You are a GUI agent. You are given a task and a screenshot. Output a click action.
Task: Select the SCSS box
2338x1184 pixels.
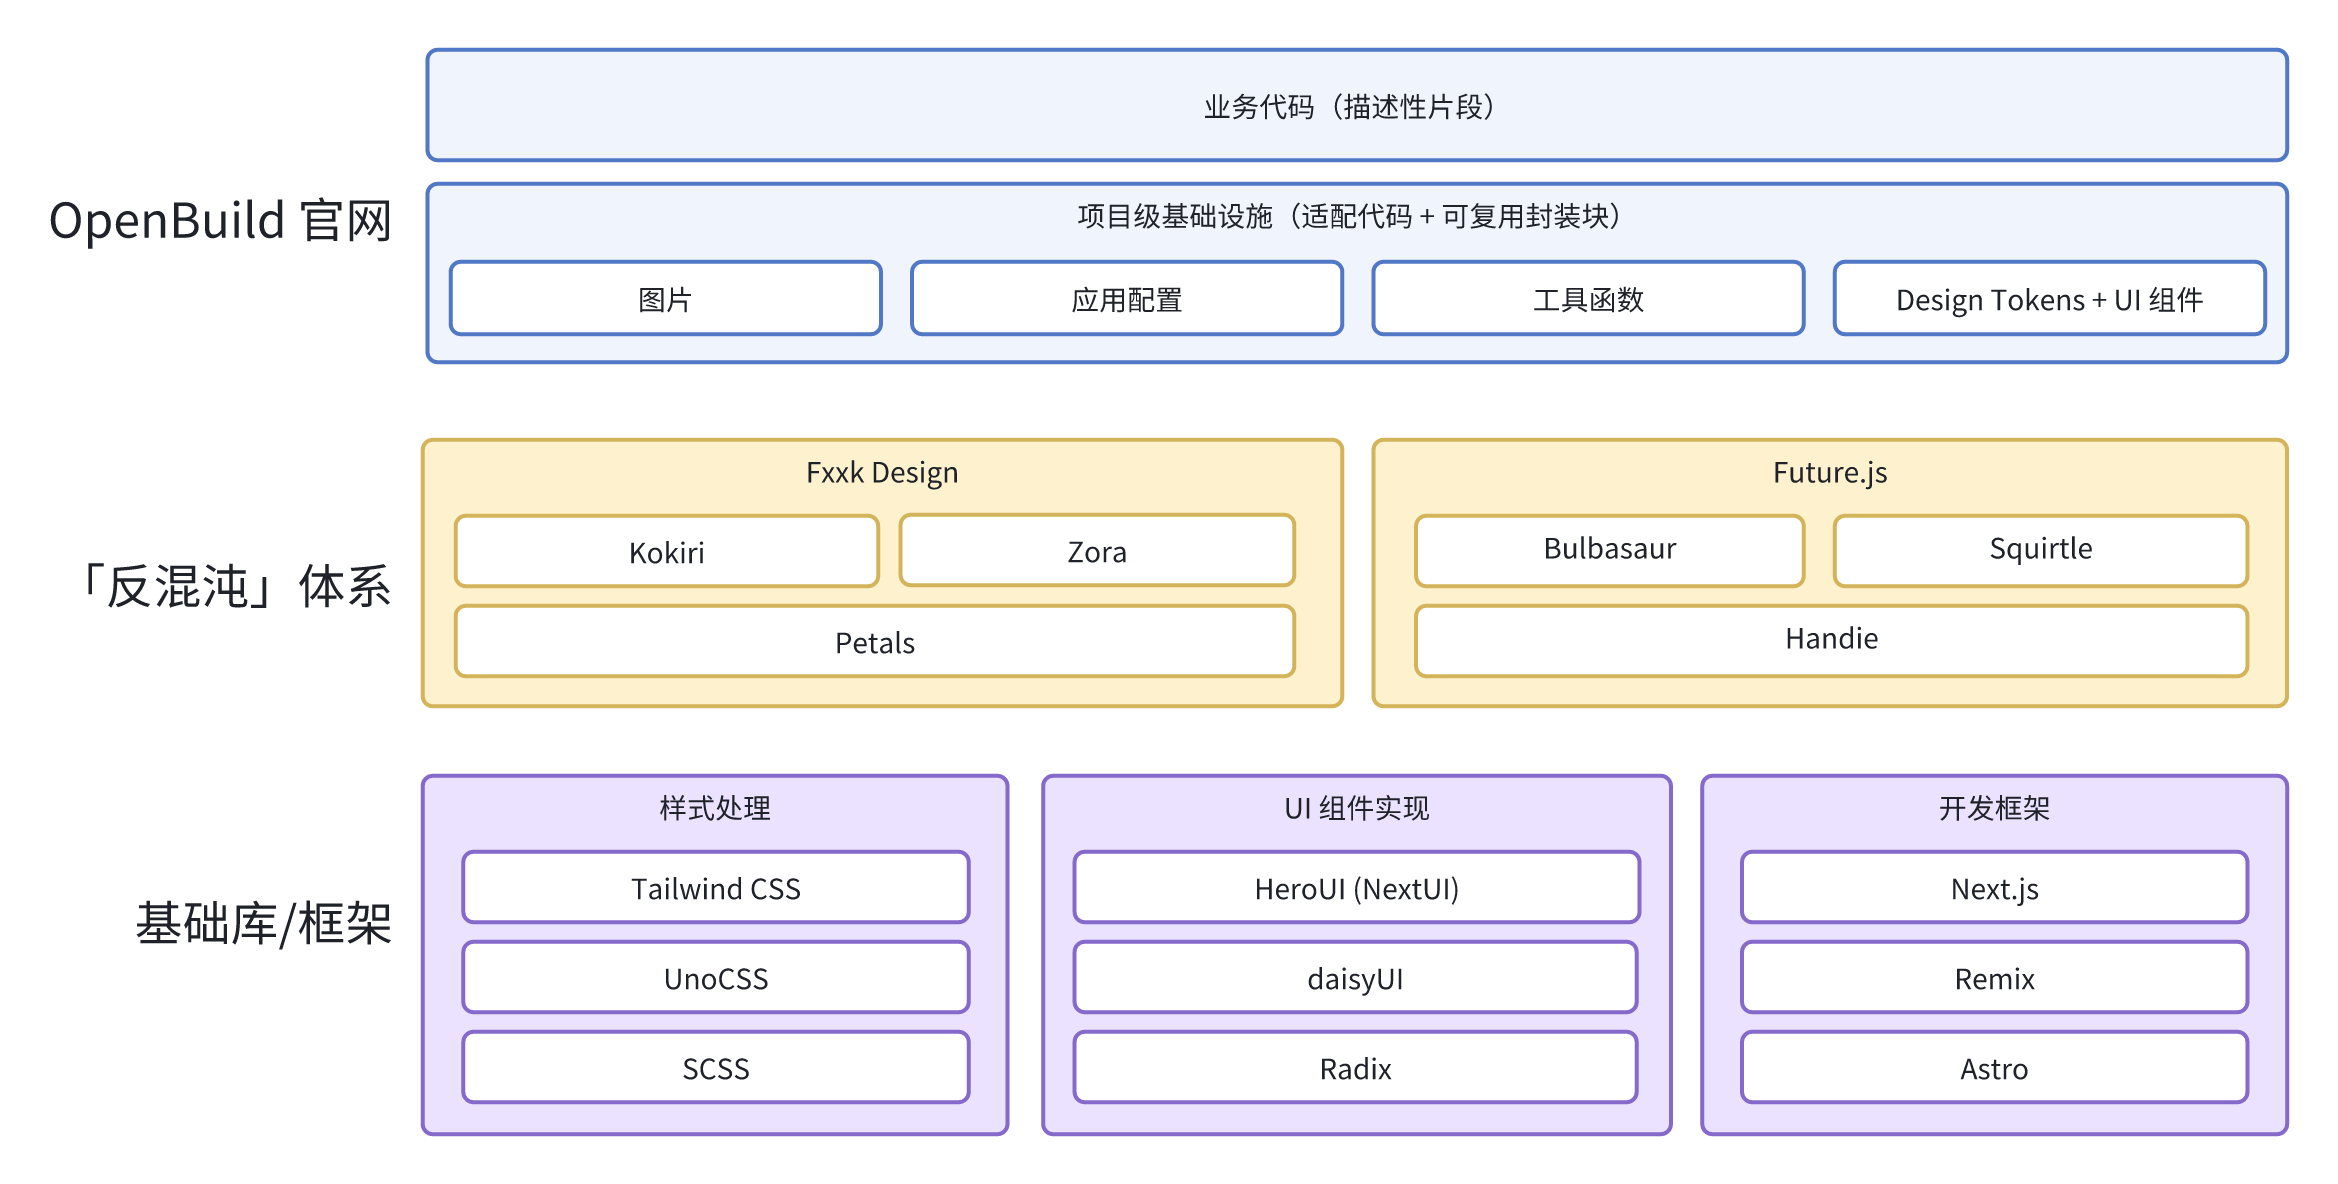tap(716, 1067)
